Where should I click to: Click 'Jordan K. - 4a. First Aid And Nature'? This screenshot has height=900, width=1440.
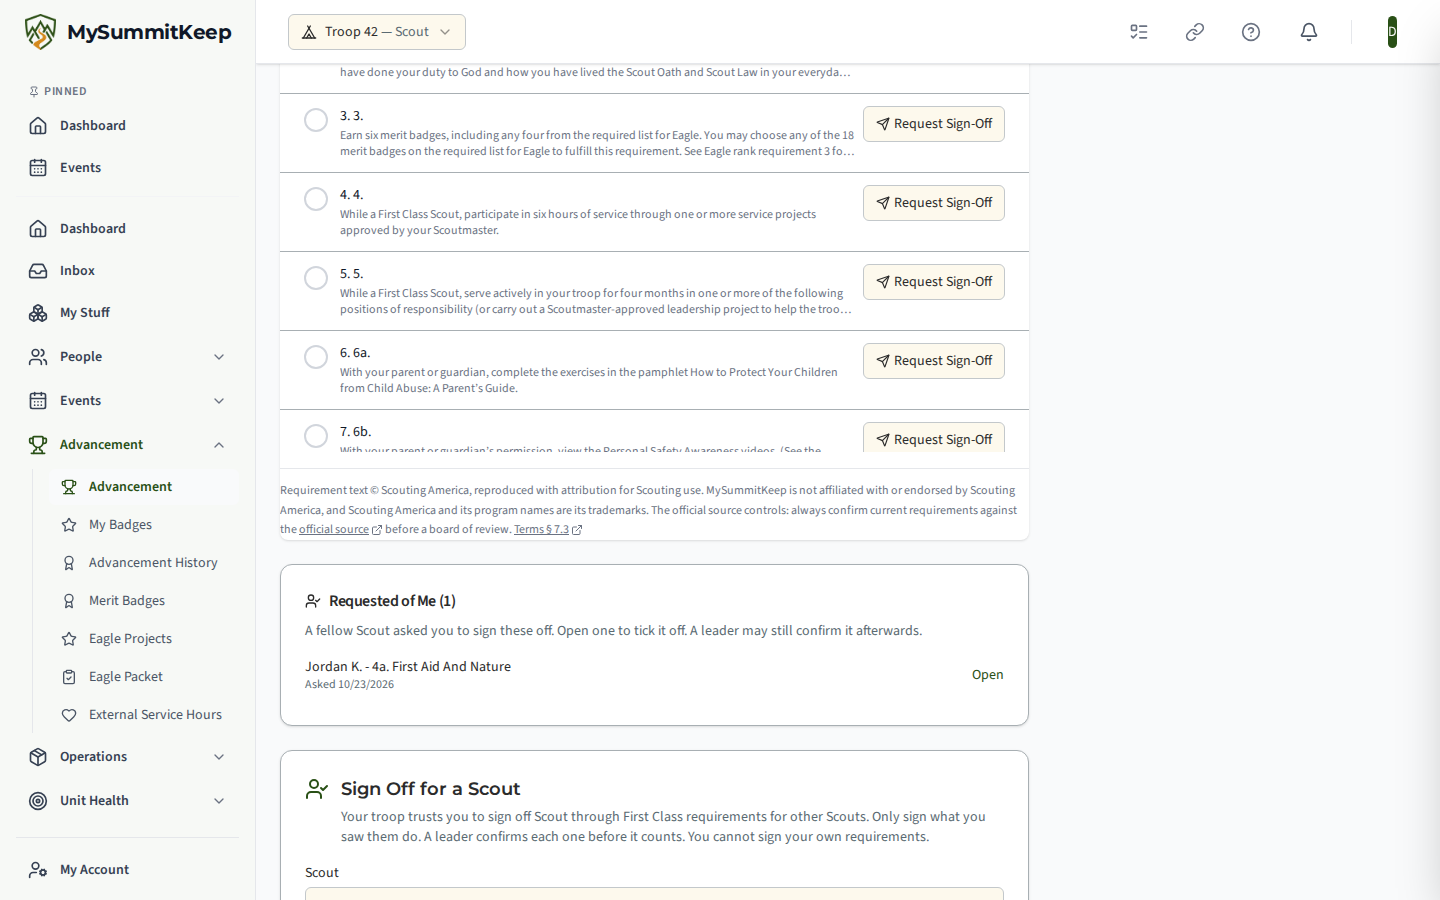[x=408, y=666]
